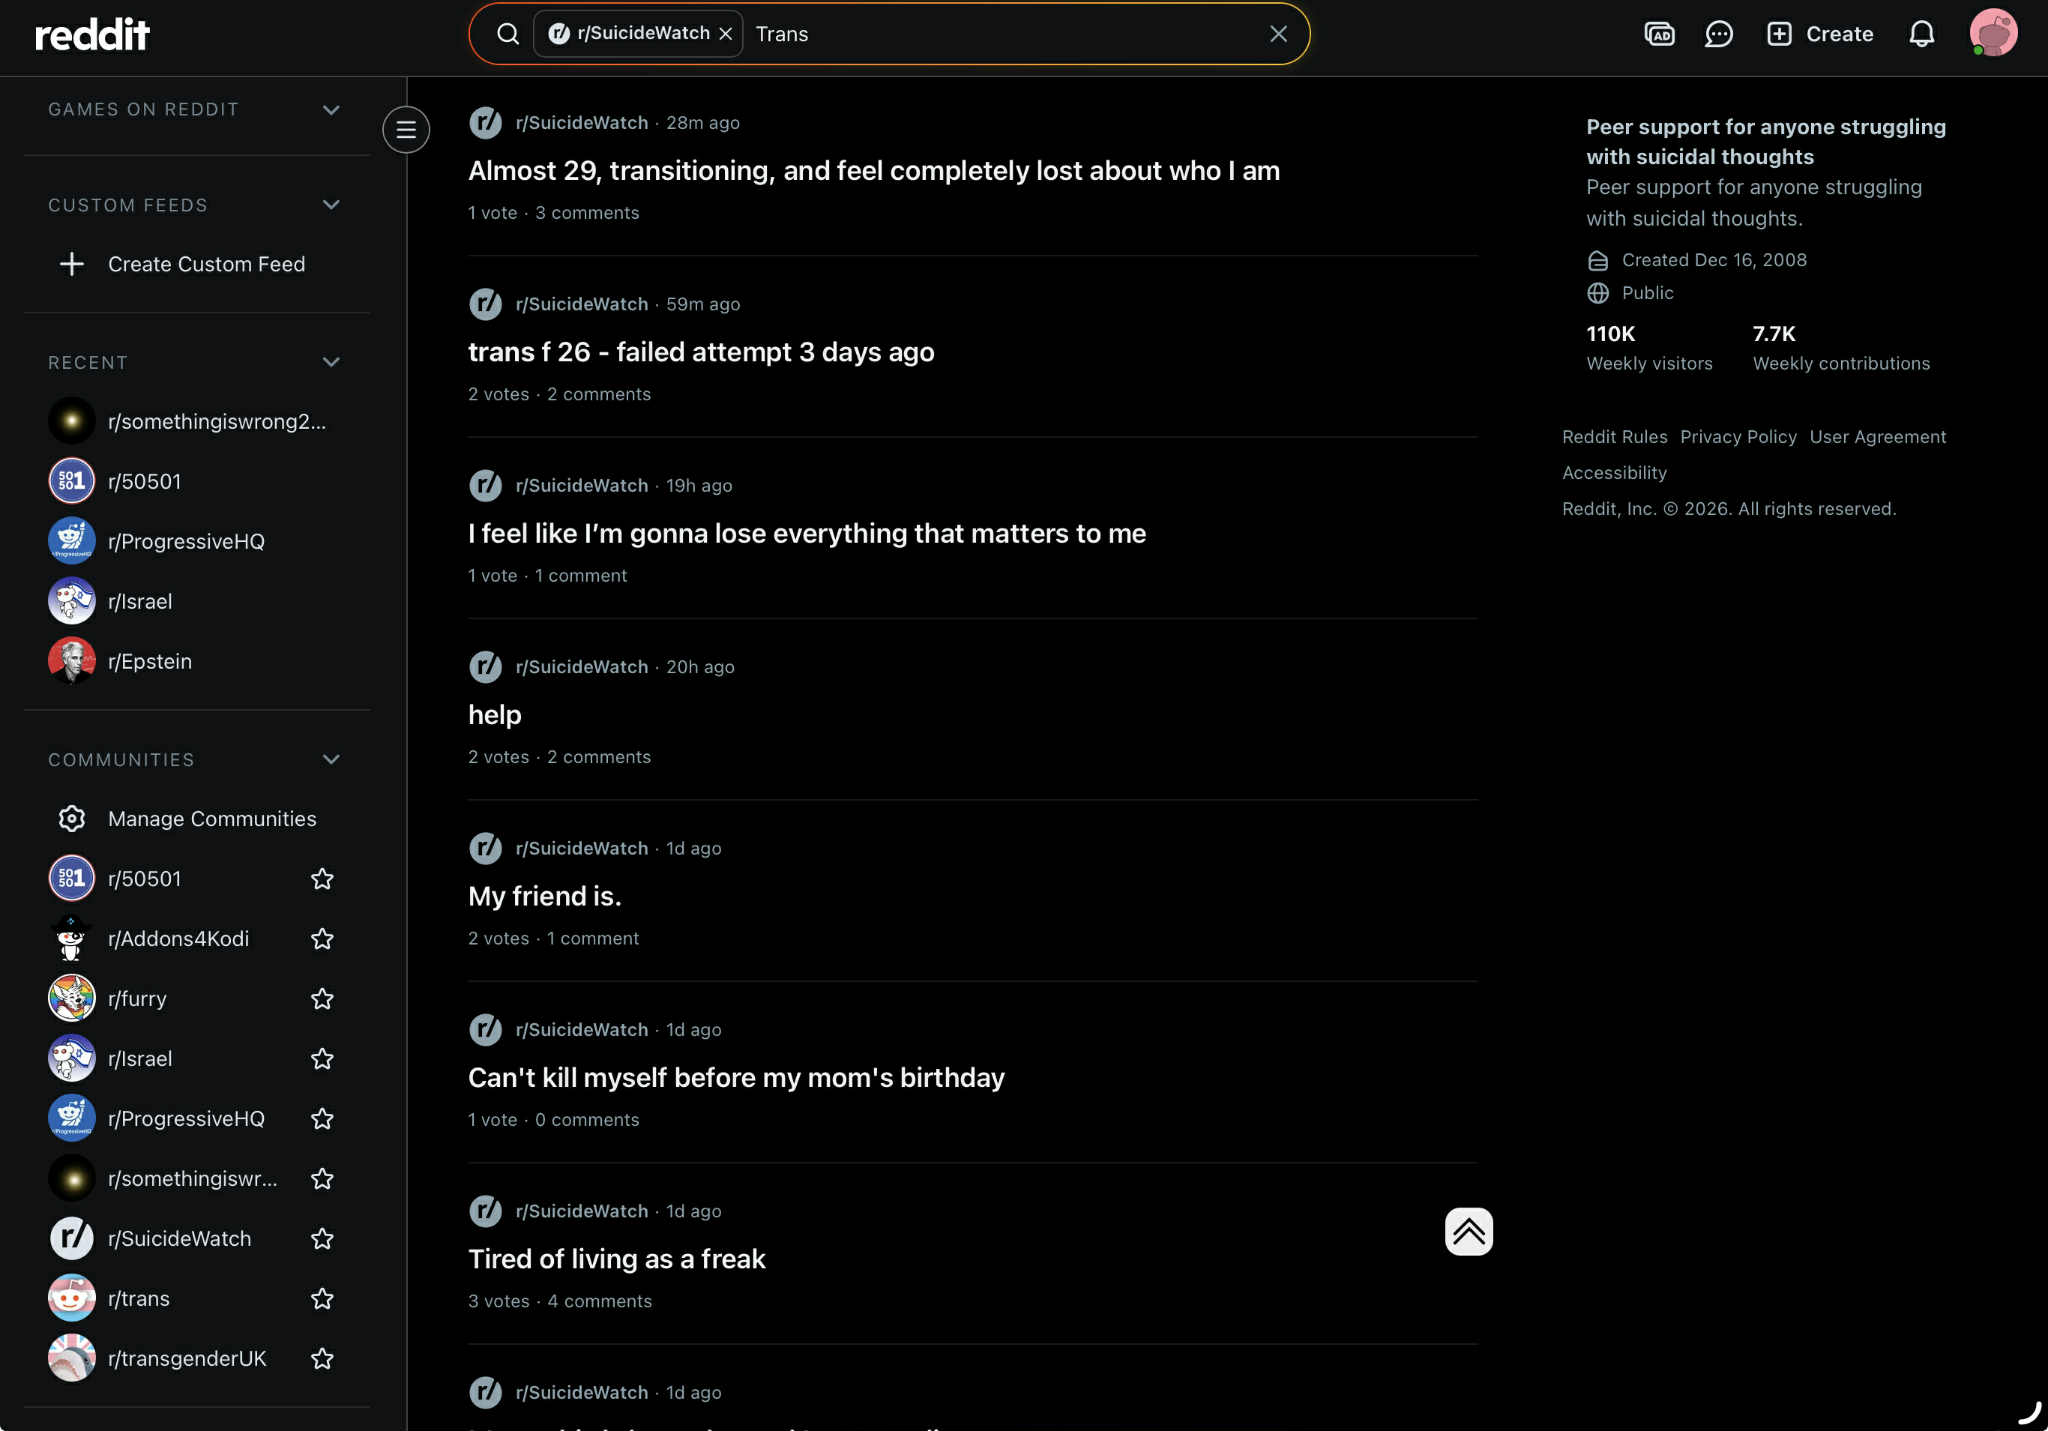Open post 'Tired of living as a freak'

[616, 1259]
